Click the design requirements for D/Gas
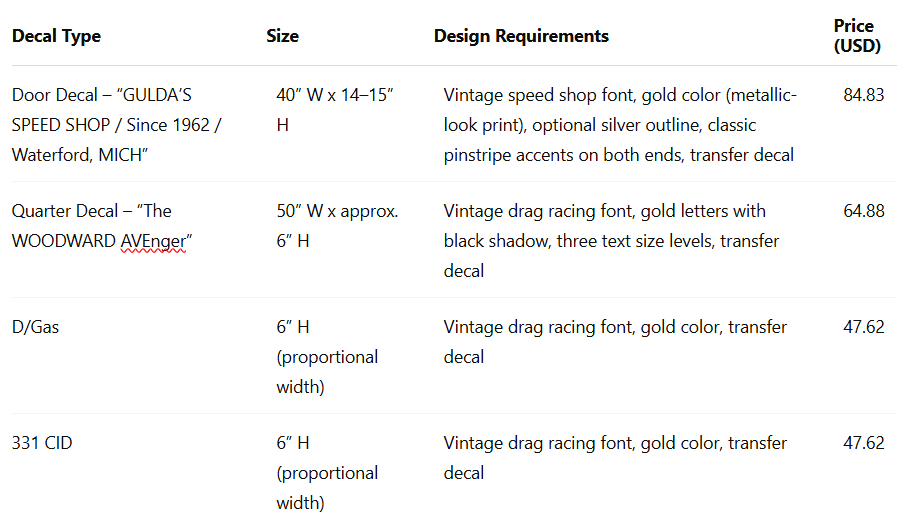The height and width of the screenshot is (526, 914). click(615, 342)
